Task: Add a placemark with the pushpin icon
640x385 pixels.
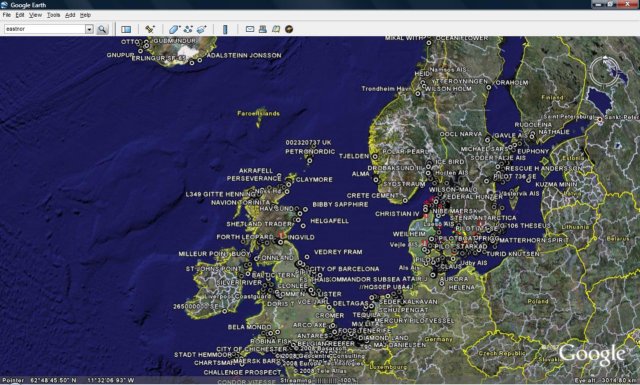Action: point(150,29)
